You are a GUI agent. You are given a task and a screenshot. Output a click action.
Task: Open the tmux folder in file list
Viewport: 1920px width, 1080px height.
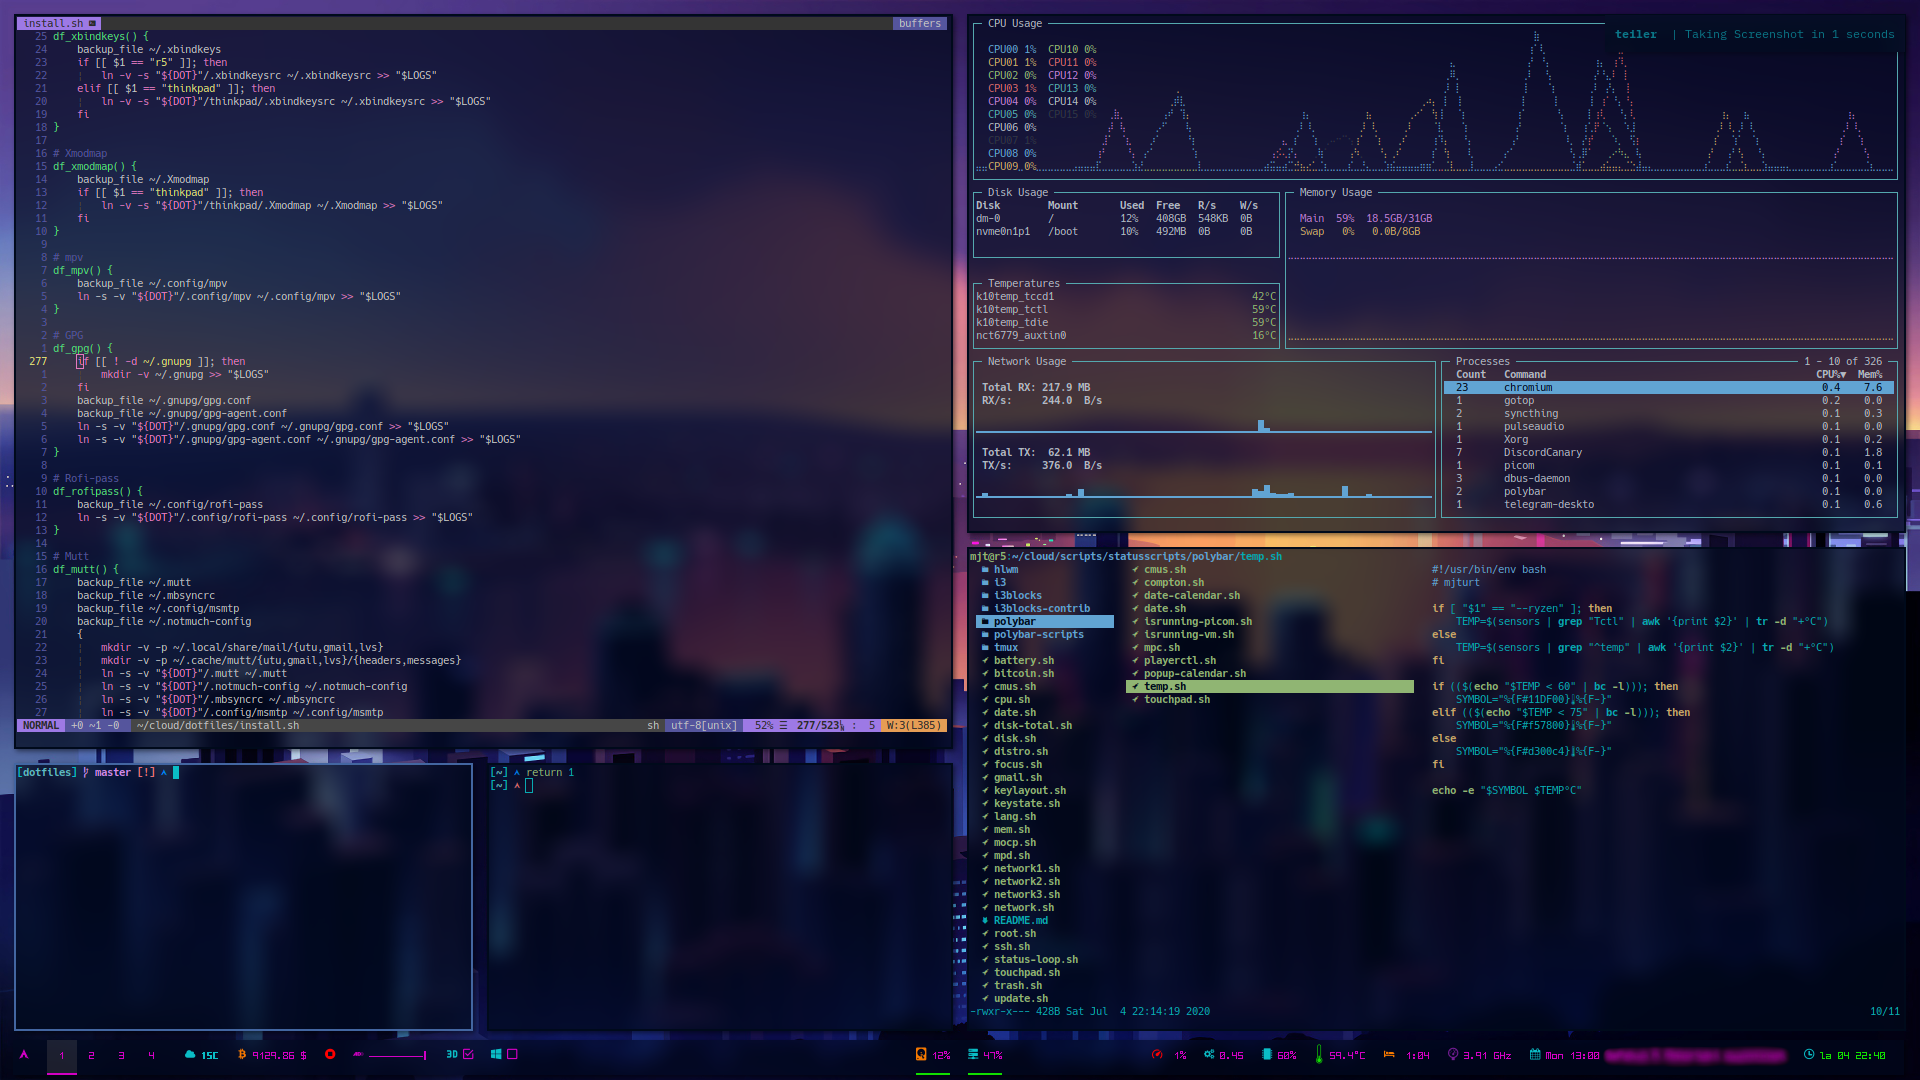coord(1006,648)
